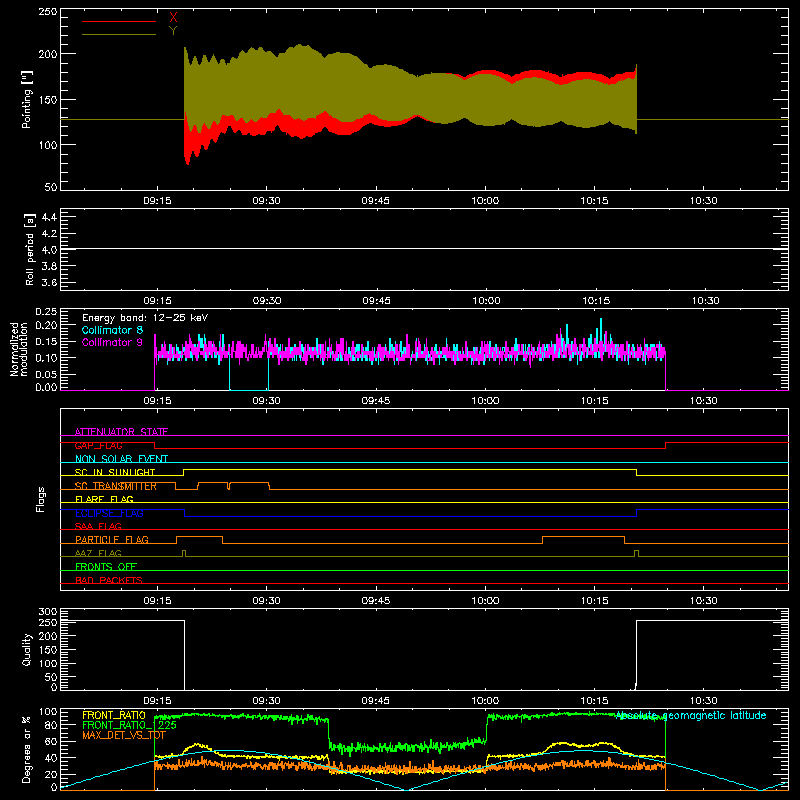Click the GAP_FLAG label
This screenshot has width=800, height=800.
98,445
